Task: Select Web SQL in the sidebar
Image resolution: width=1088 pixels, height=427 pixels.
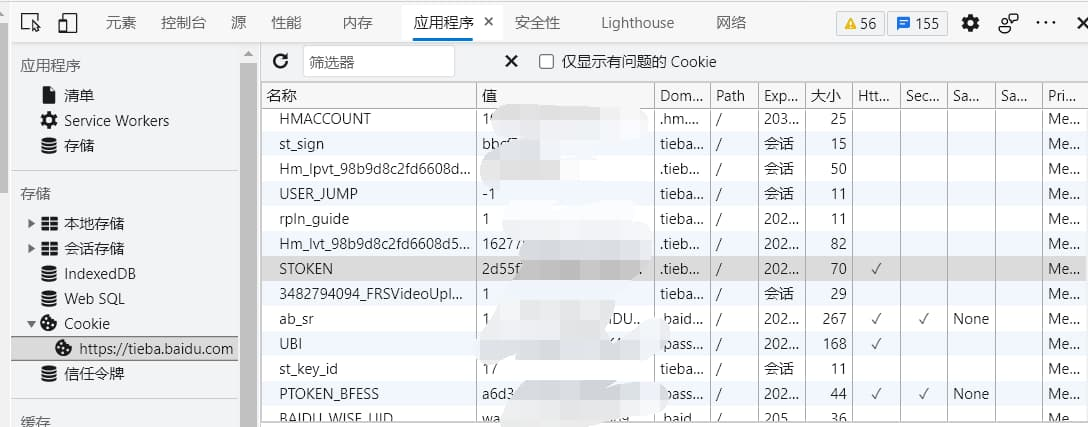Action: (94, 299)
